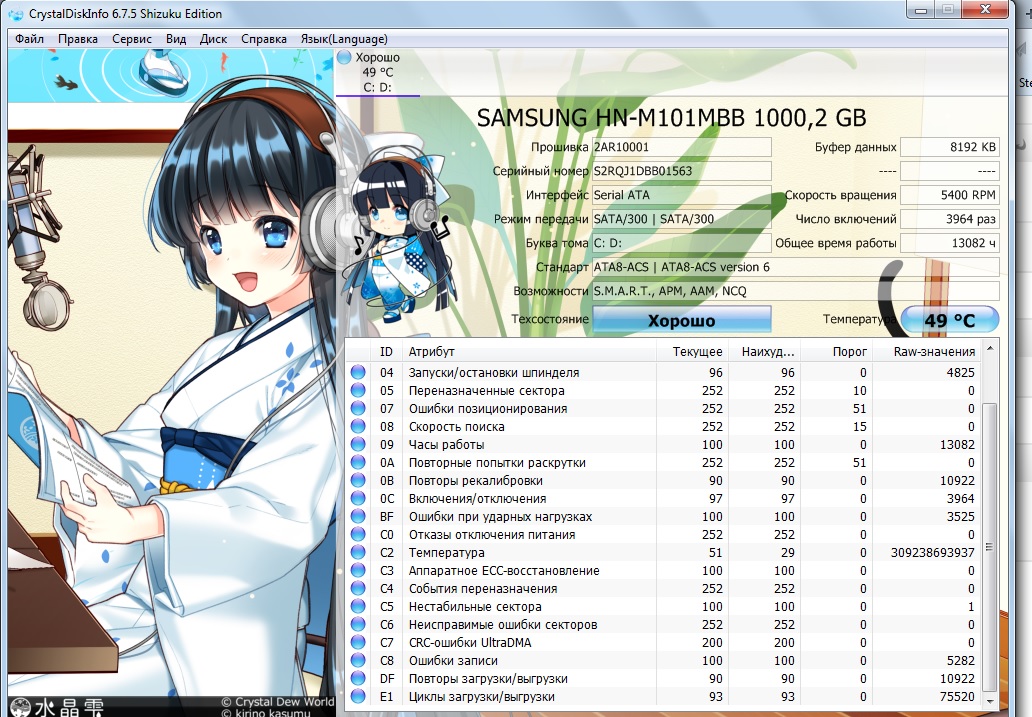Click the Хорошо health status button
Image resolution: width=1032 pixels, height=717 pixels.
(681, 320)
